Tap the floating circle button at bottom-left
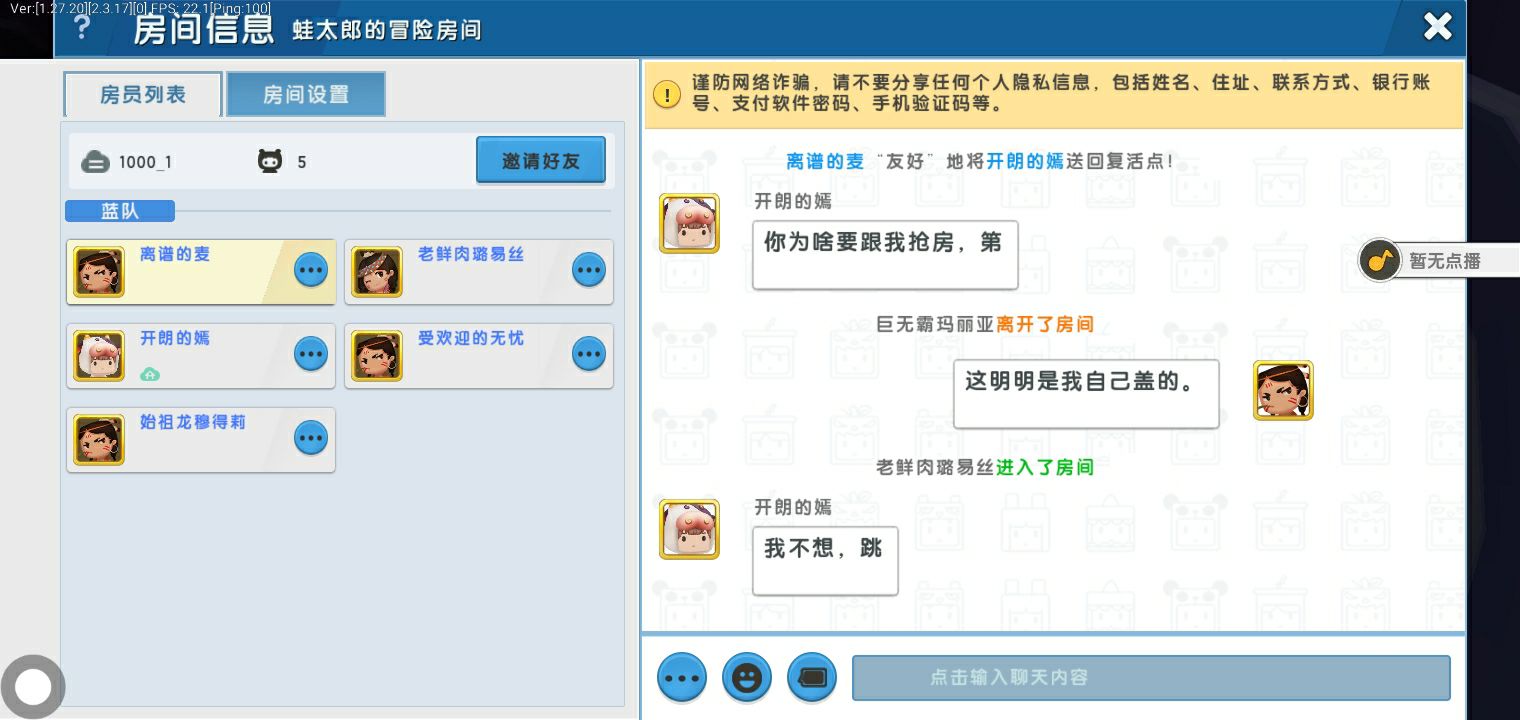This screenshot has width=1520, height=720. coord(33,687)
